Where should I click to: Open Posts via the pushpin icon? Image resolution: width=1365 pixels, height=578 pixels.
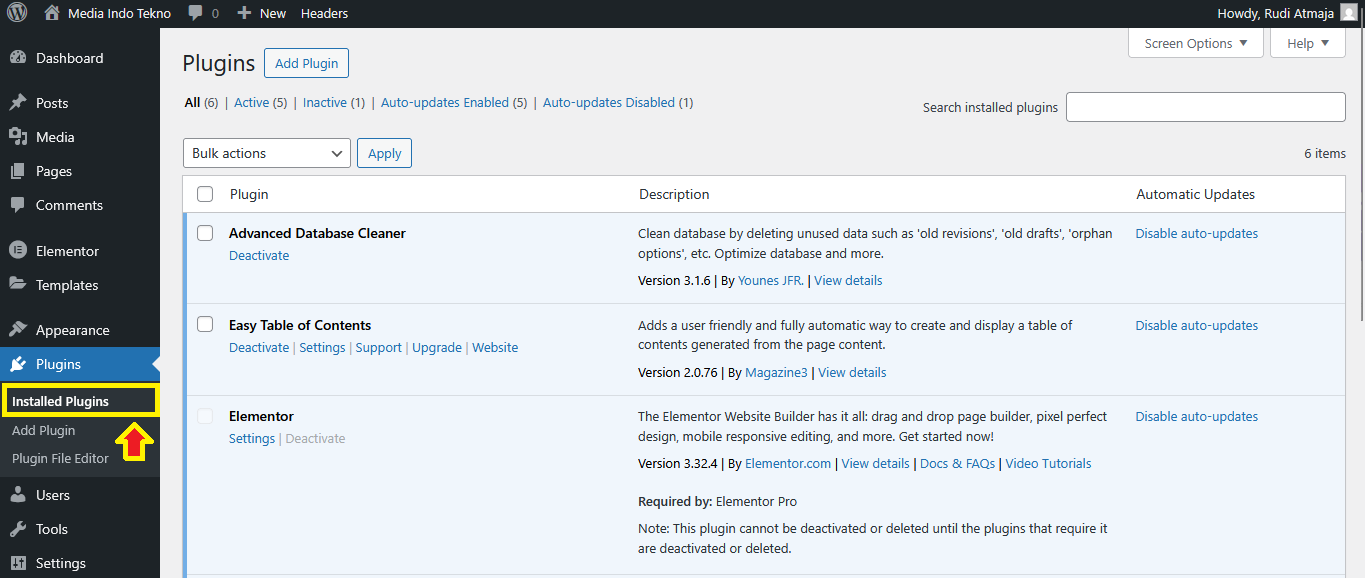(17, 103)
